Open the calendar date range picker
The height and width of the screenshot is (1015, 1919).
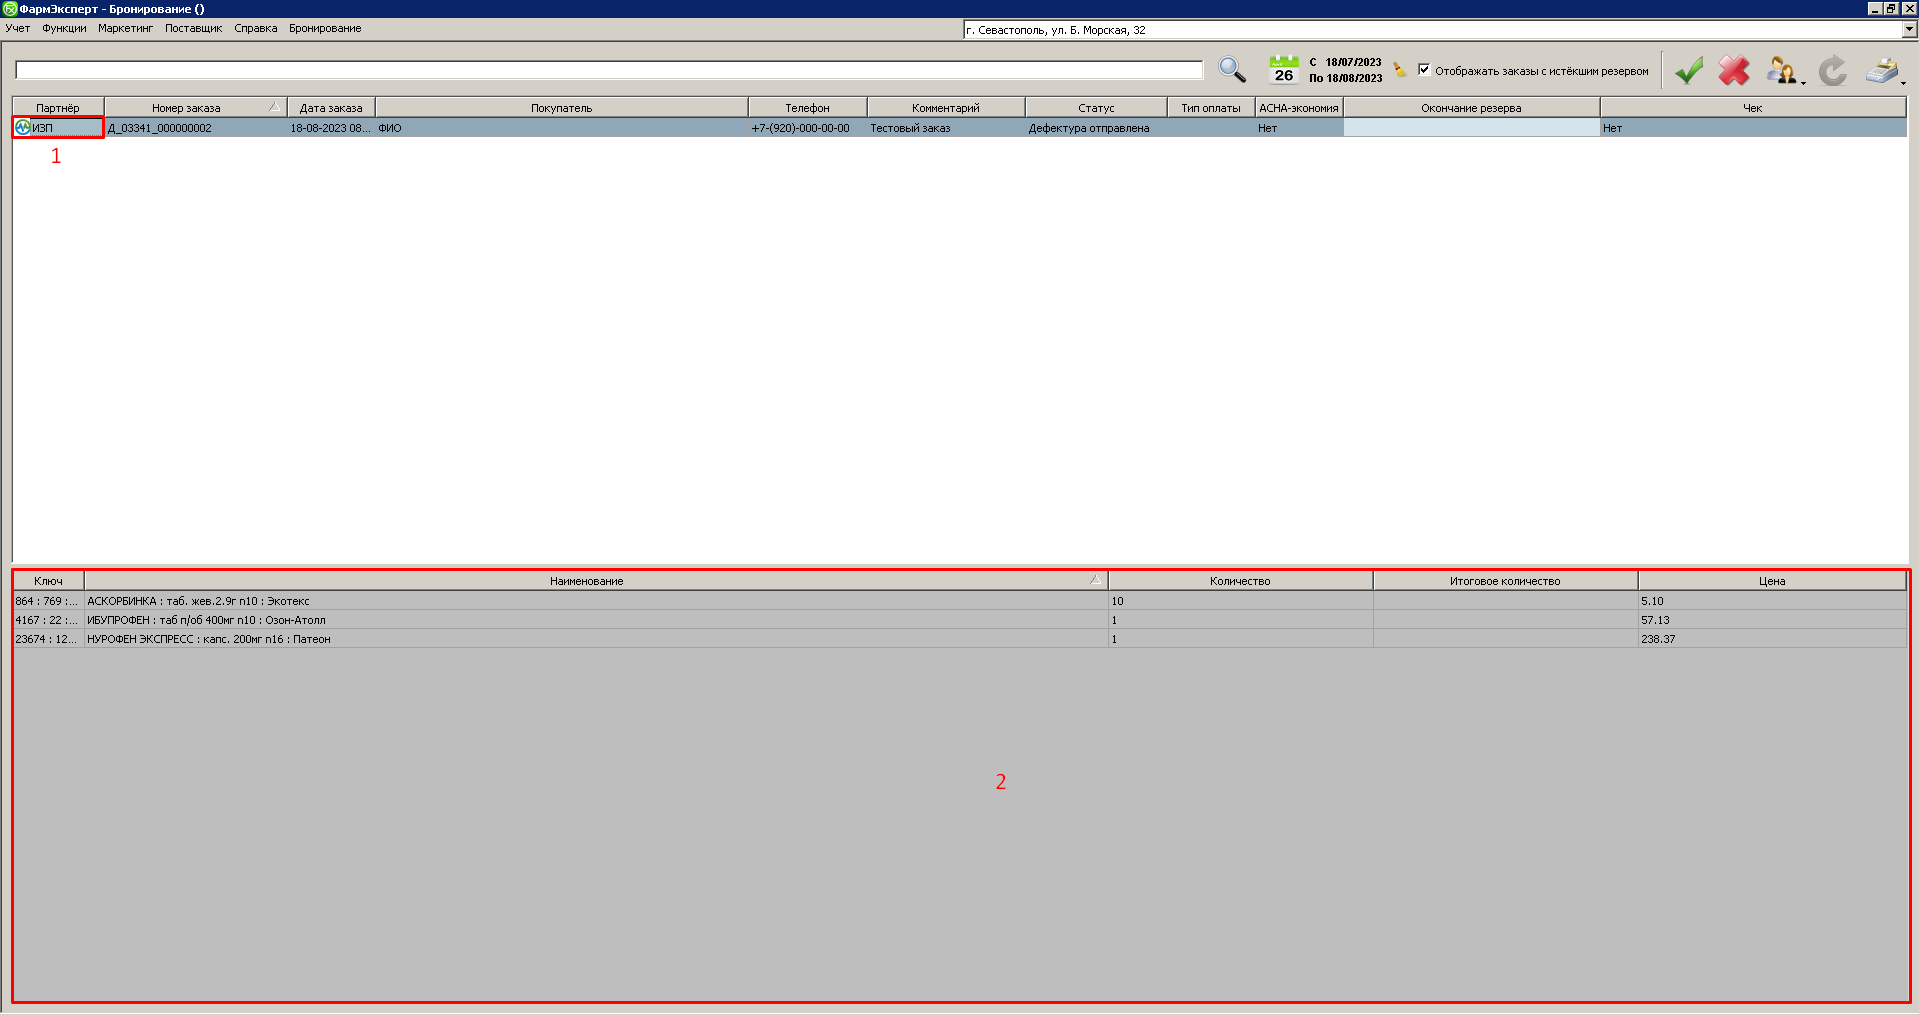pos(1283,70)
